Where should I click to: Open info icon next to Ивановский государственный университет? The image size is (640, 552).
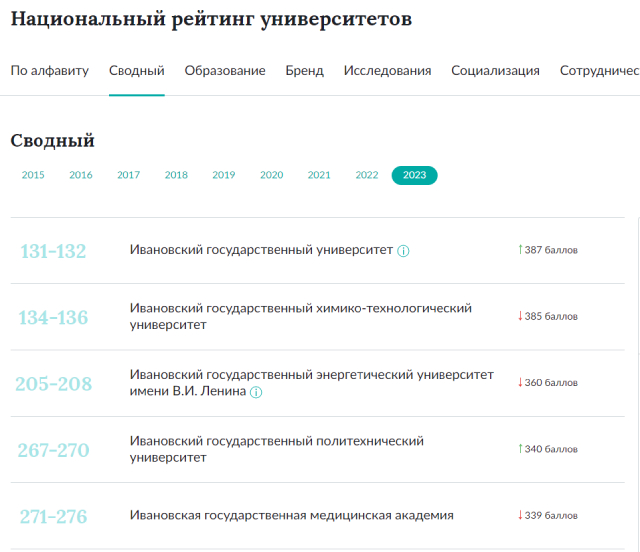403,251
